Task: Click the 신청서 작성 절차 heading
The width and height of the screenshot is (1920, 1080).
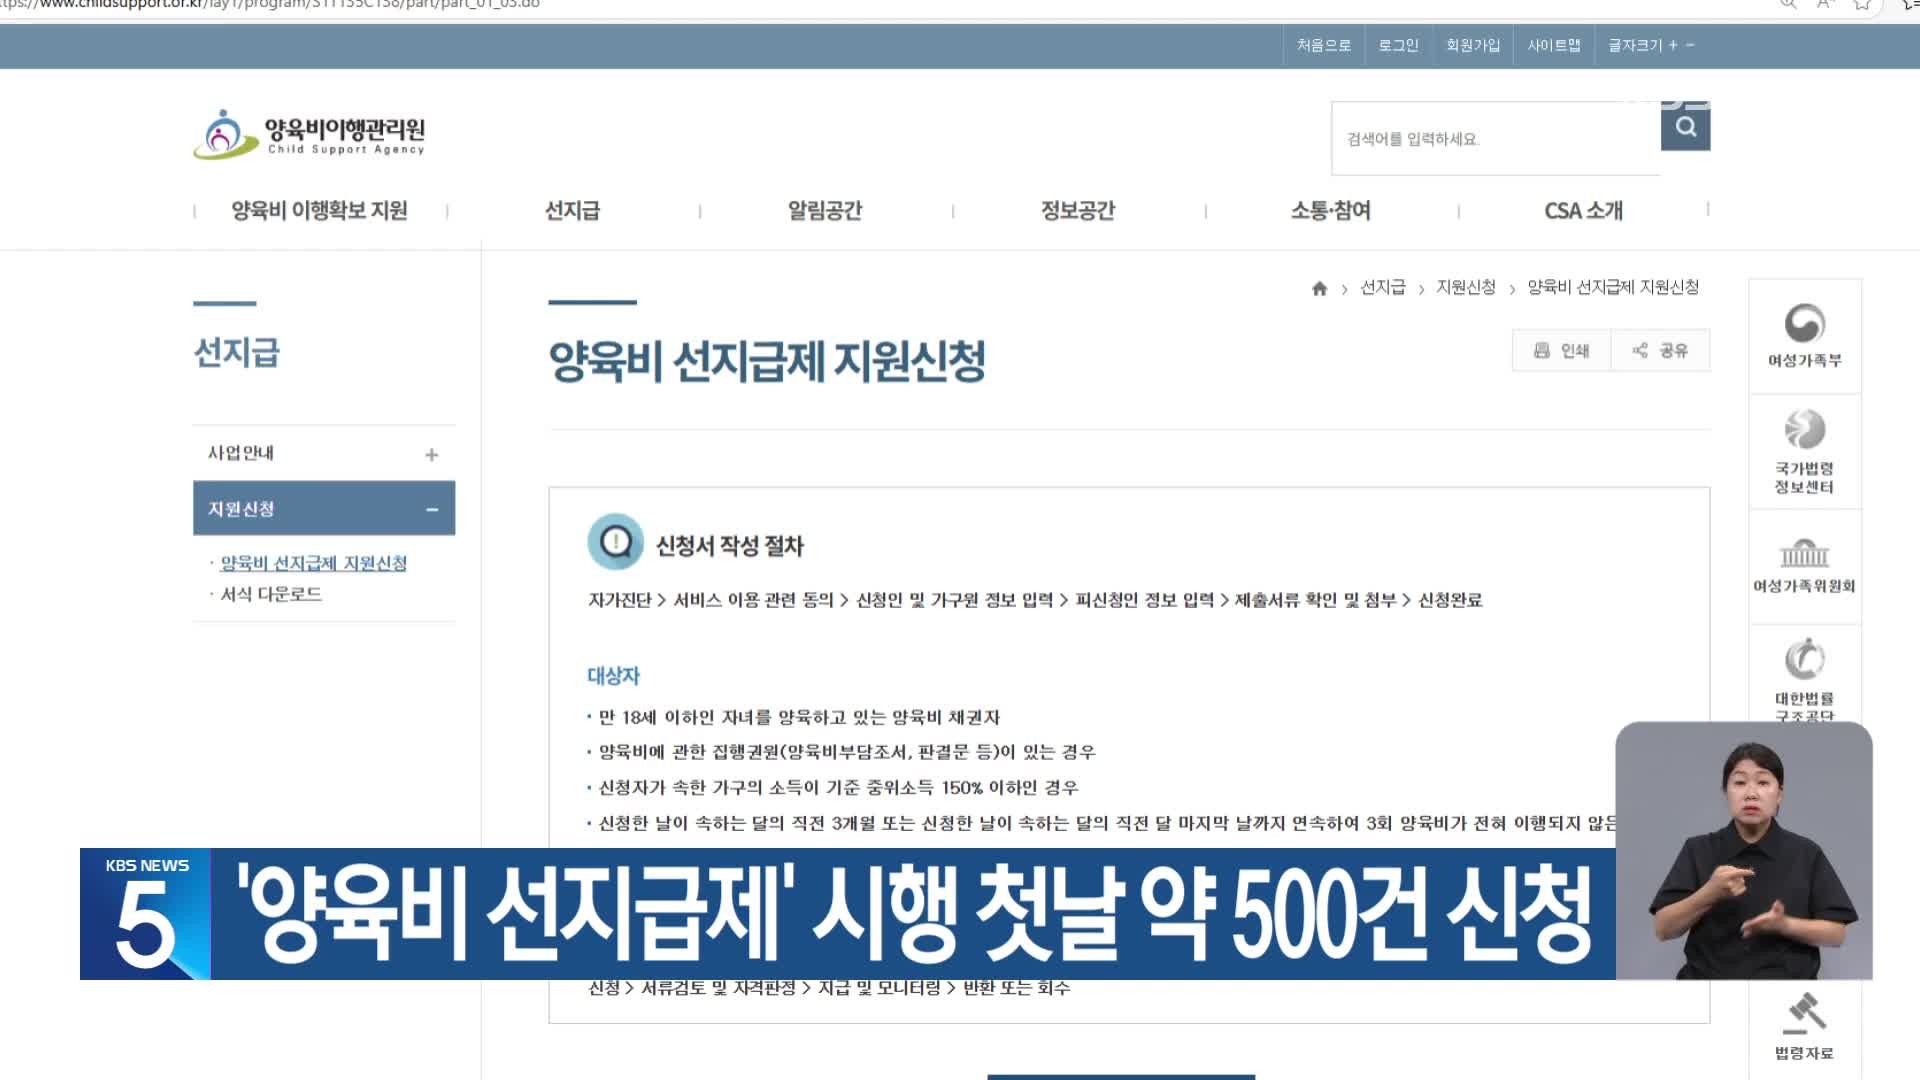Action: click(x=730, y=546)
